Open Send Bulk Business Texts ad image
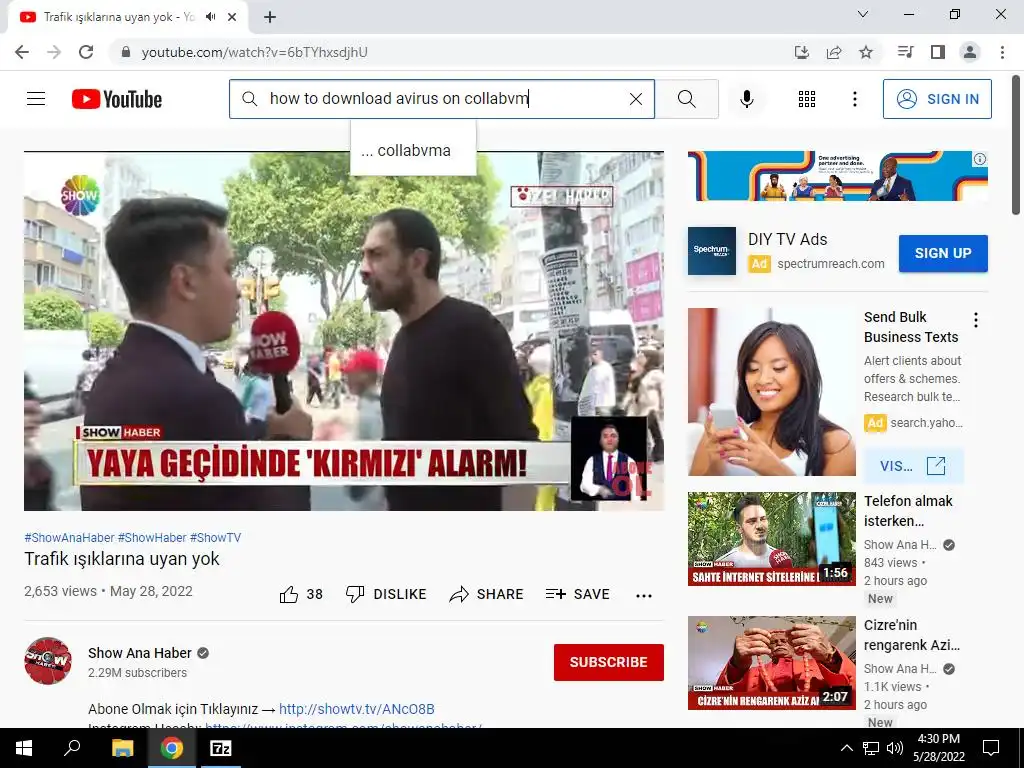1024x768 pixels. tap(771, 392)
